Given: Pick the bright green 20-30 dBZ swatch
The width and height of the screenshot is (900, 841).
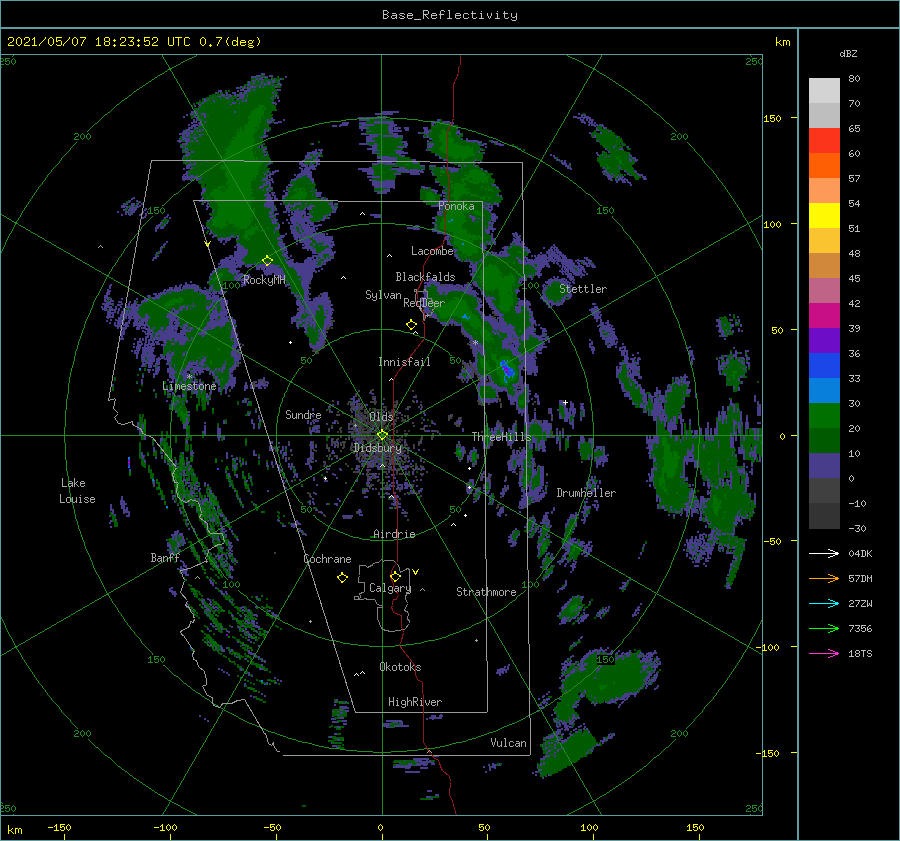Looking at the screenshot, I should pos(824,416).
